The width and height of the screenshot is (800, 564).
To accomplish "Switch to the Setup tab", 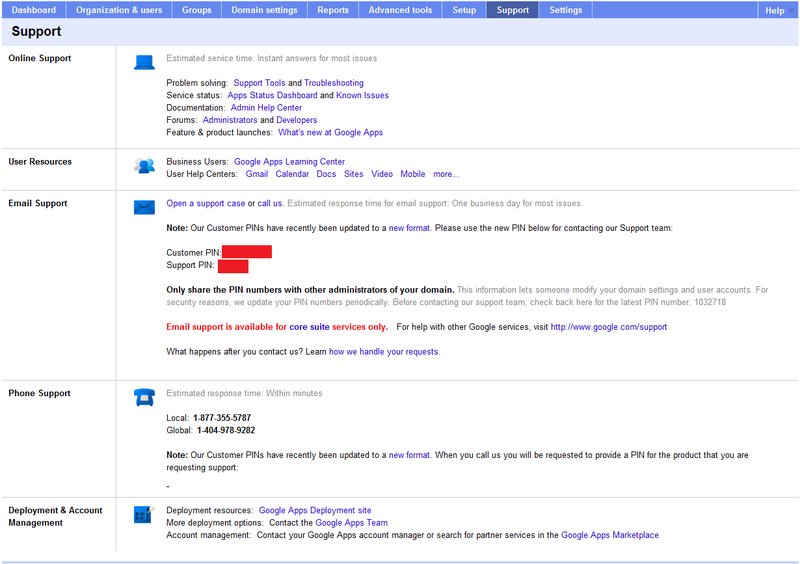I will tap(464, 10).
